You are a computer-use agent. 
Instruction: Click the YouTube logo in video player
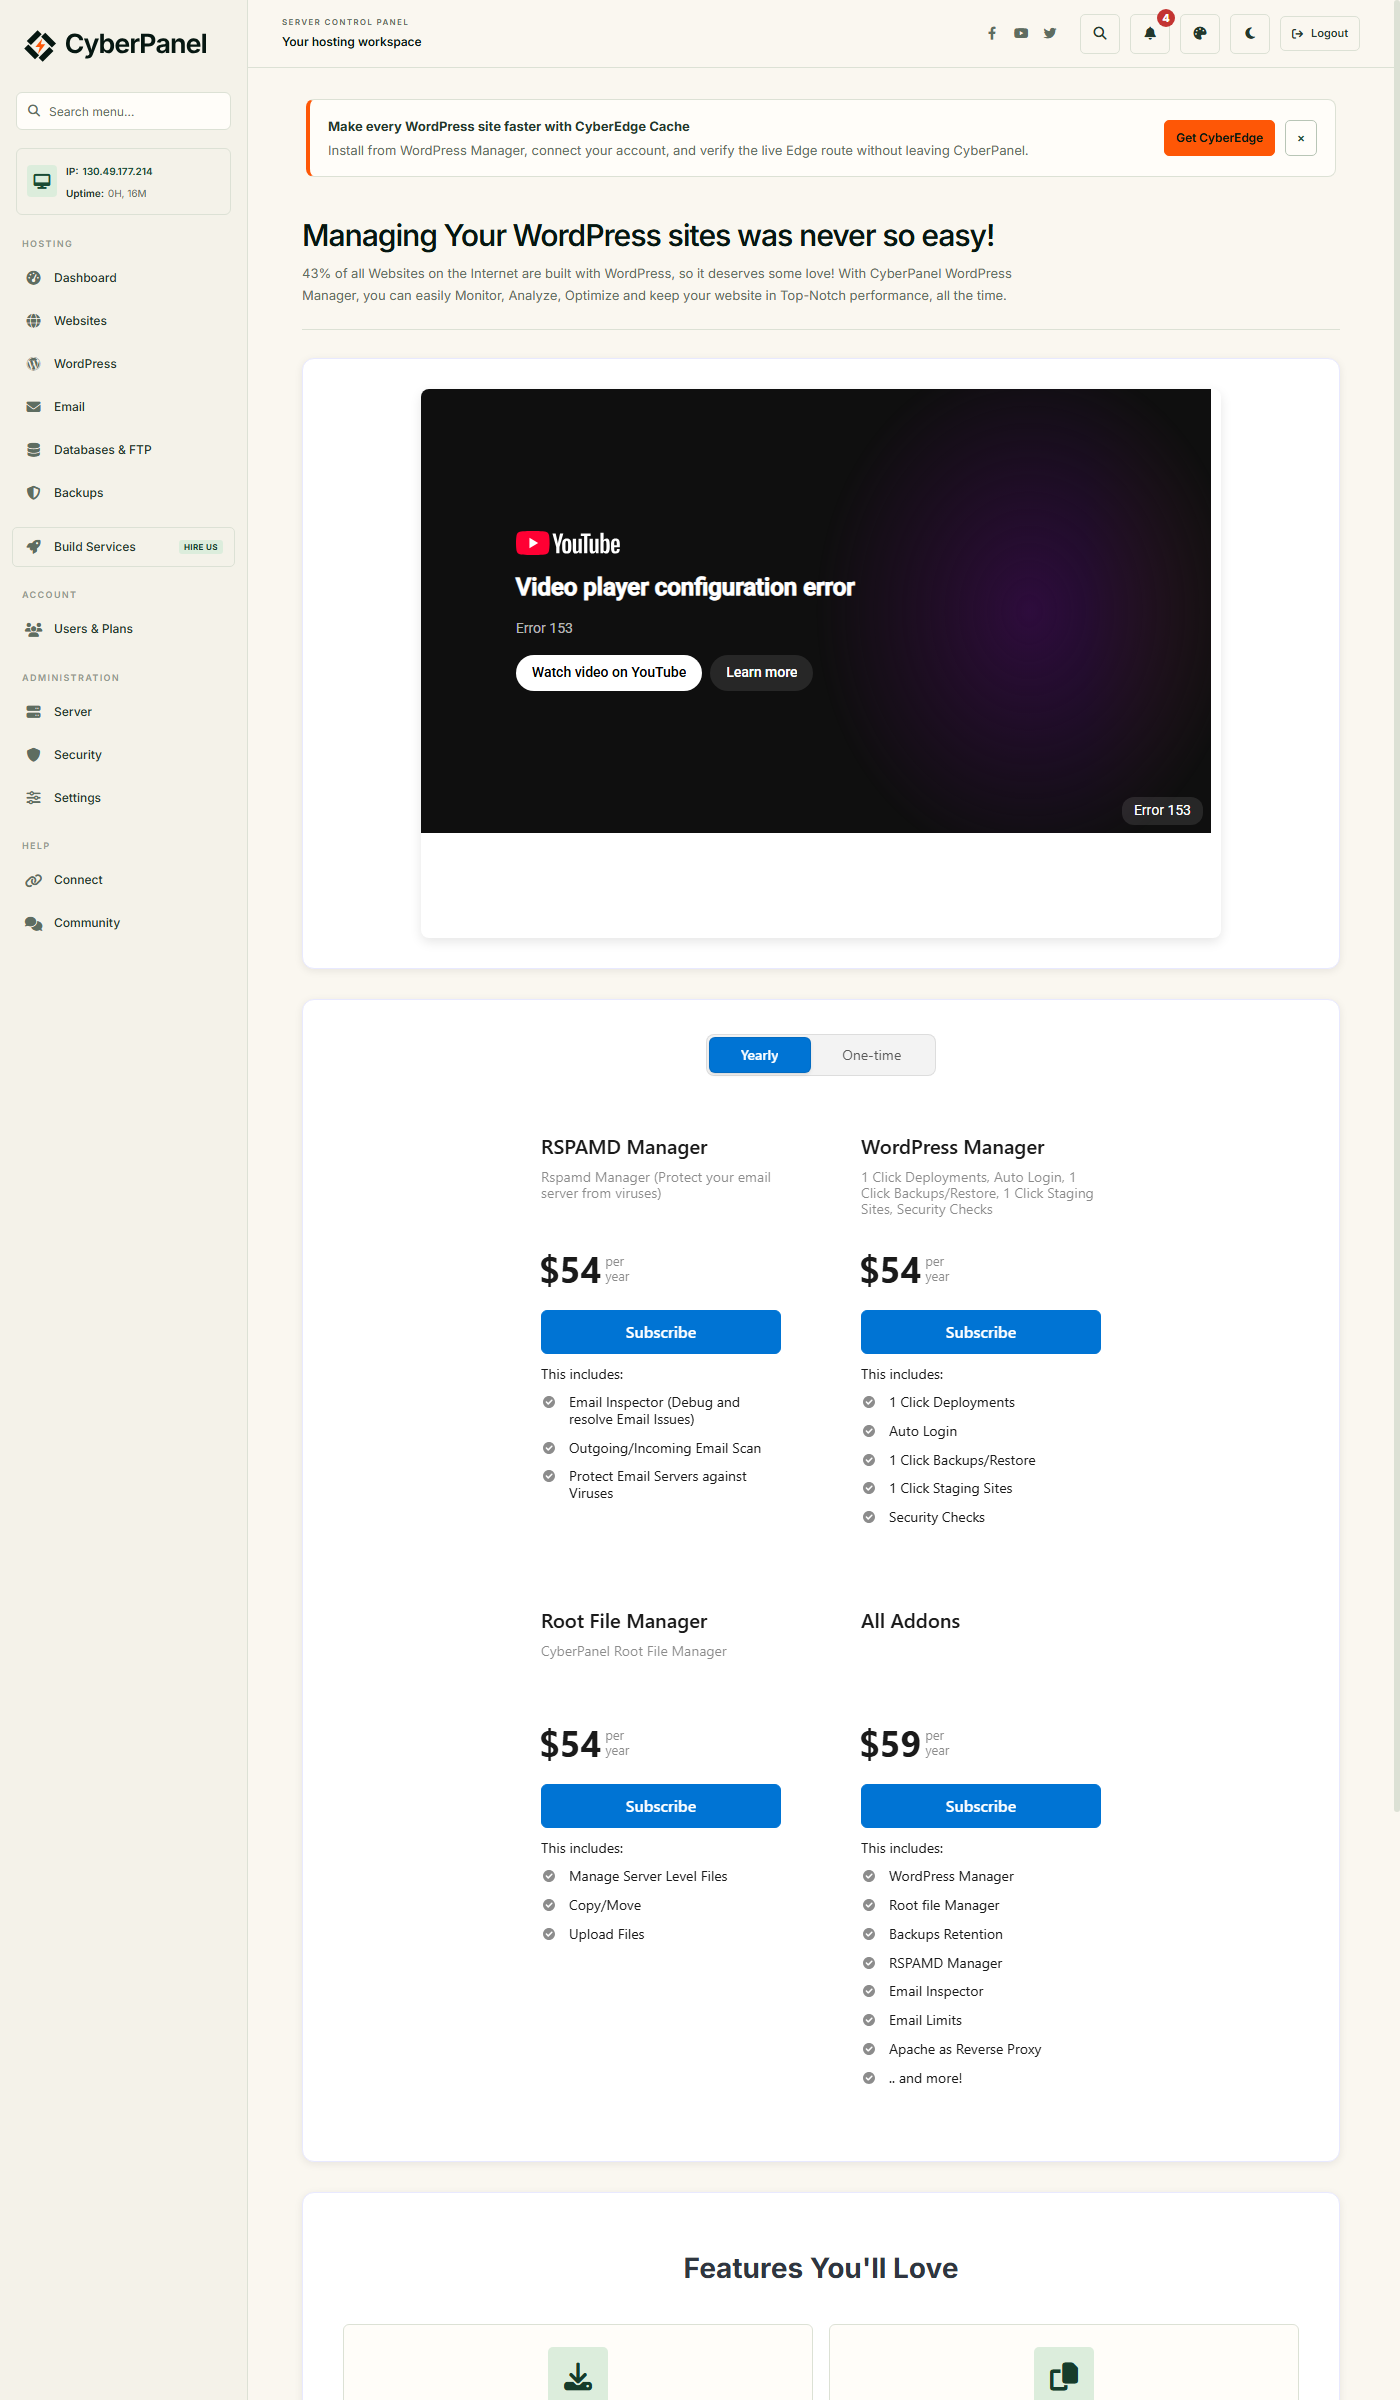click(568, 543)
